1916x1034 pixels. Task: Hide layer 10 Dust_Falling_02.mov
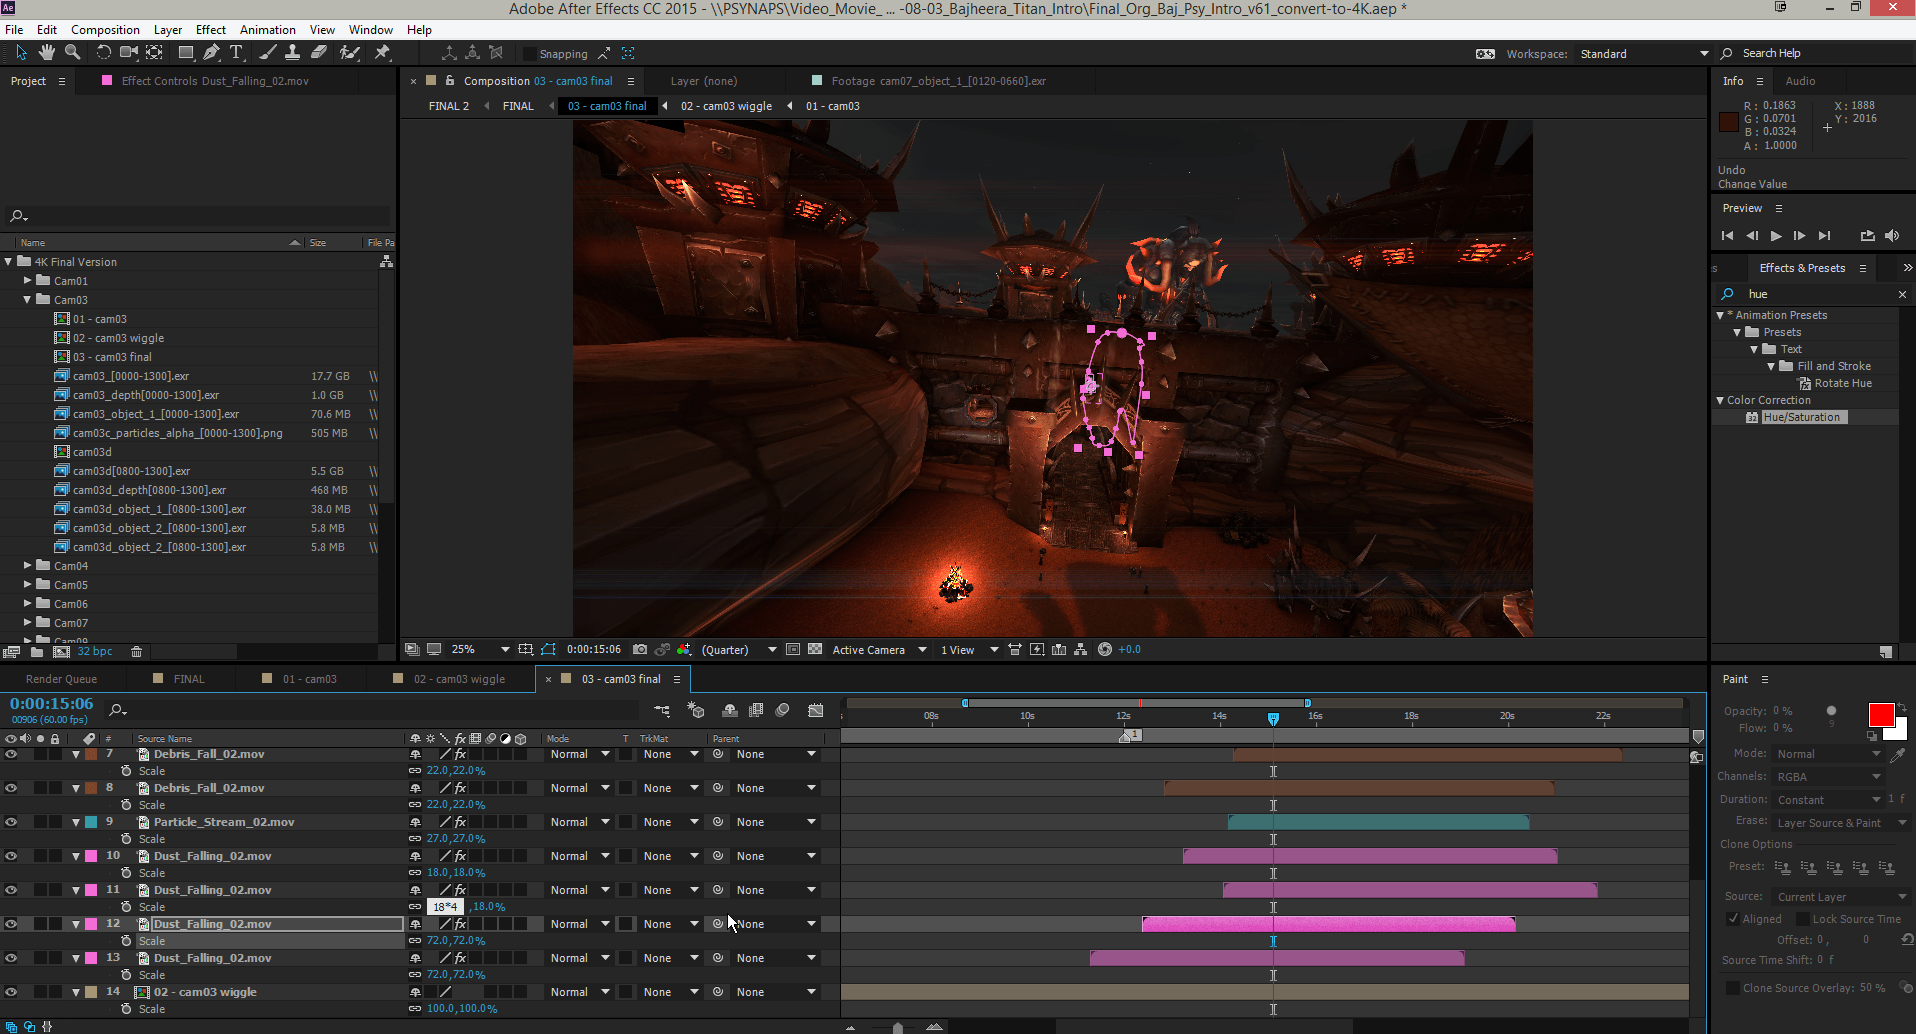click(11, 856)
